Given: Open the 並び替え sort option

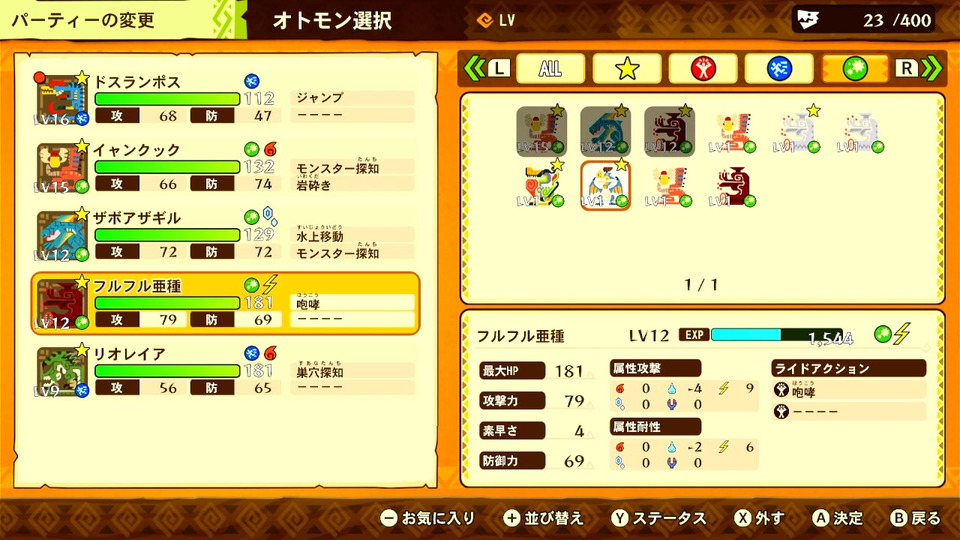Looking at the screenshot, I should point(543,519).
